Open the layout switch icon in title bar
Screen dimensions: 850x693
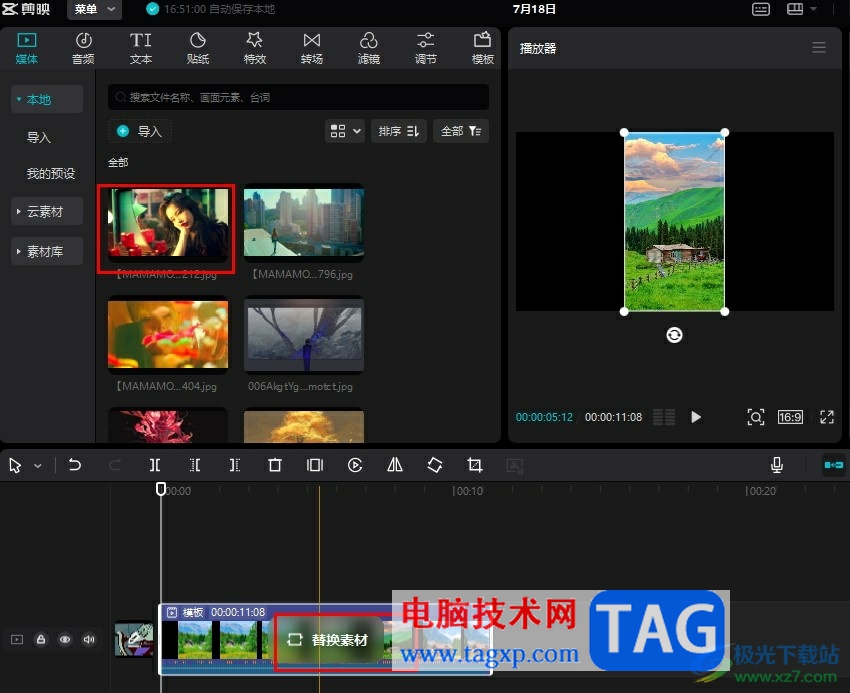(x=795, y=9)
